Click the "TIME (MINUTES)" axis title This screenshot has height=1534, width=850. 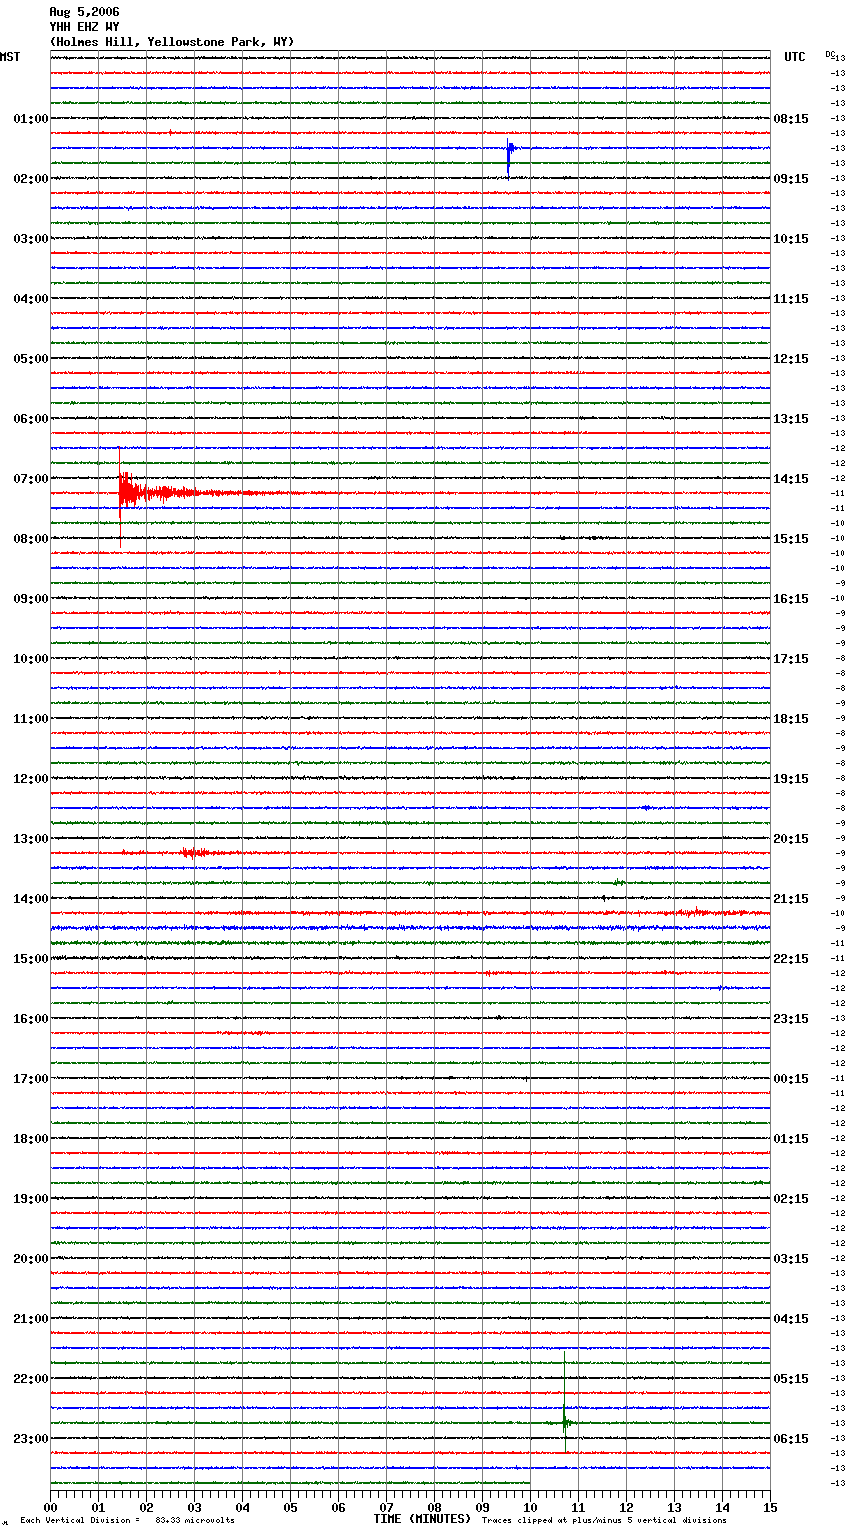422,1519
